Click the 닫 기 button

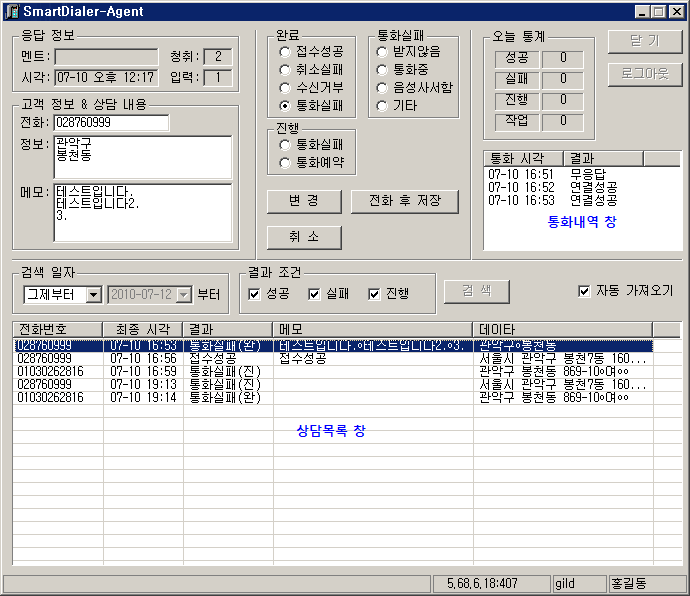coord(645,42)
